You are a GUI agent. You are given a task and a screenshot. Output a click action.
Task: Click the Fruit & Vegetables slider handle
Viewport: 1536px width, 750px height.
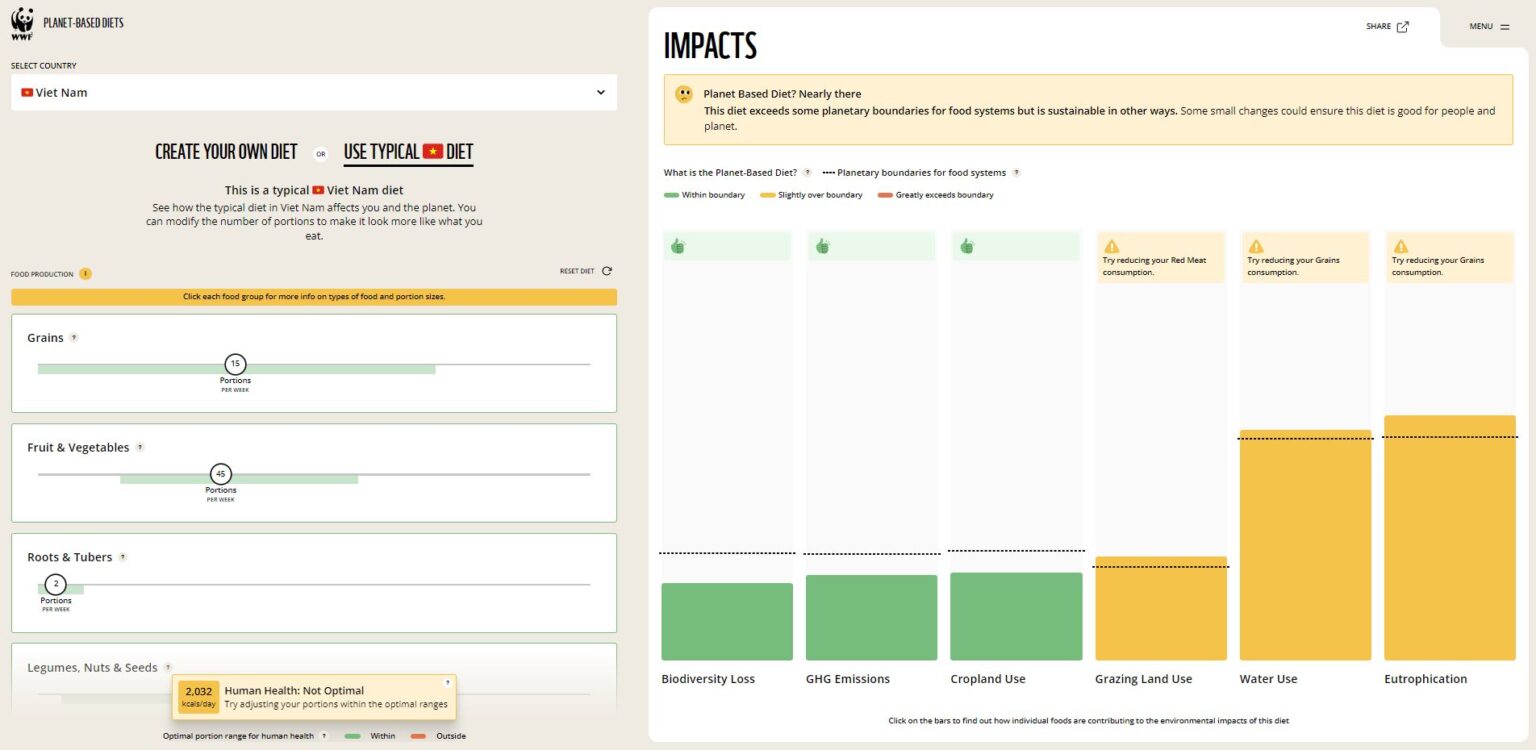220,474
